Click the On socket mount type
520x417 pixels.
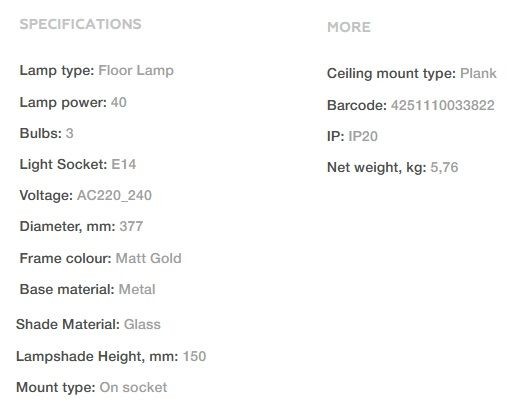pos(133,387)
